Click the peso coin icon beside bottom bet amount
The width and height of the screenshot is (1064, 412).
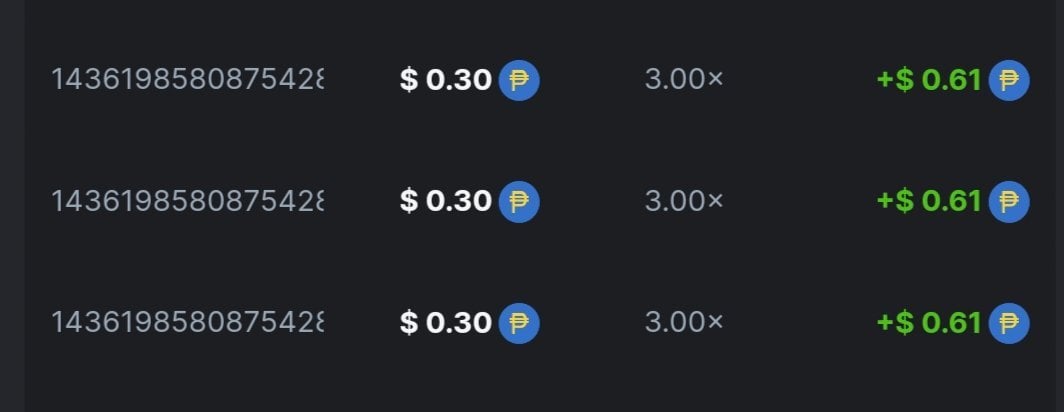click(x=518, y=323)
